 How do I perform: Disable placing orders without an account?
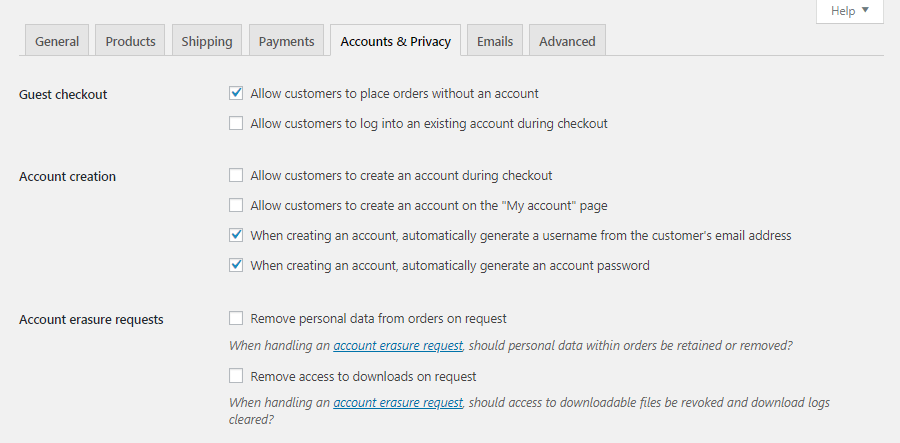pyautogui.click(x=236, y=94)
